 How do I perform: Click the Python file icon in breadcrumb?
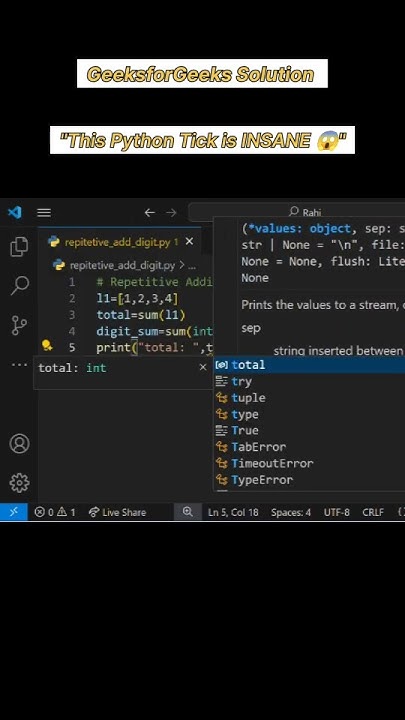[x=59, y=265]
